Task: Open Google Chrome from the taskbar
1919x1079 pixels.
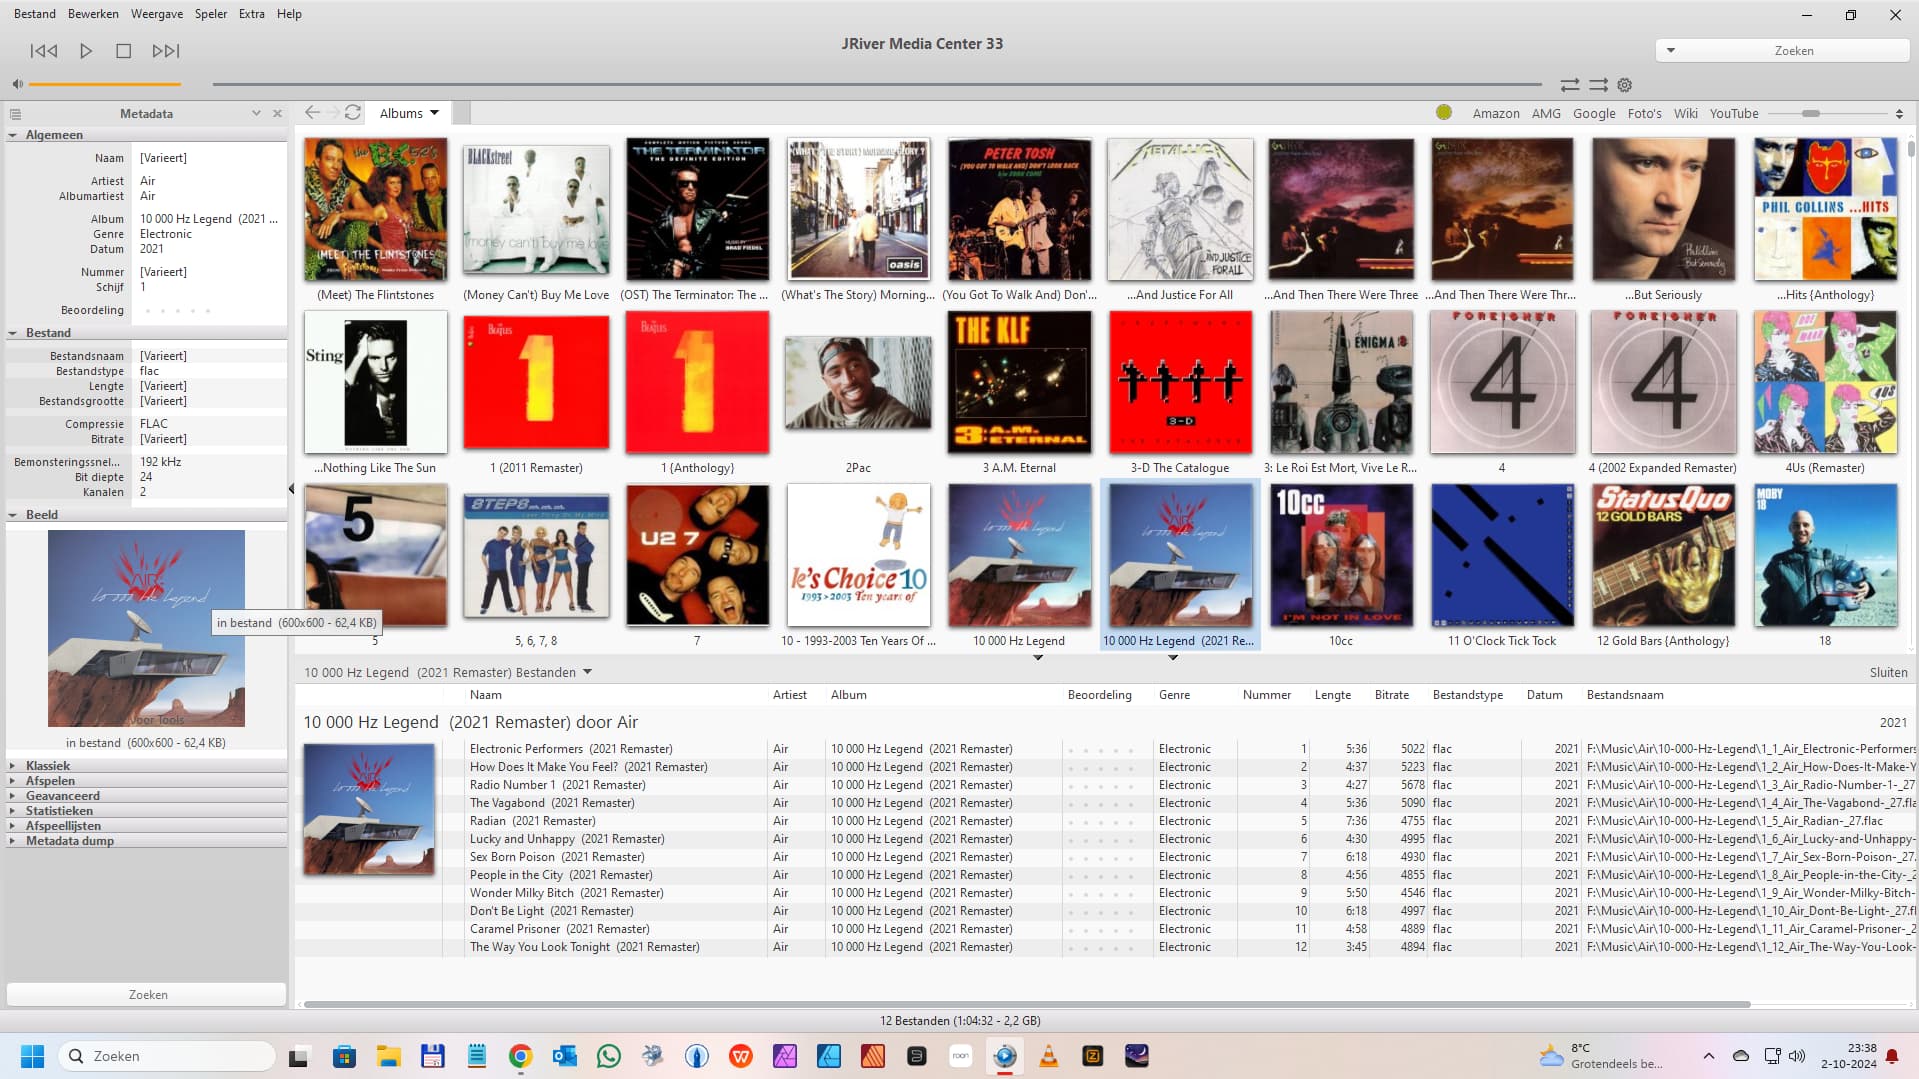Action: click(x=520, y=1056)
